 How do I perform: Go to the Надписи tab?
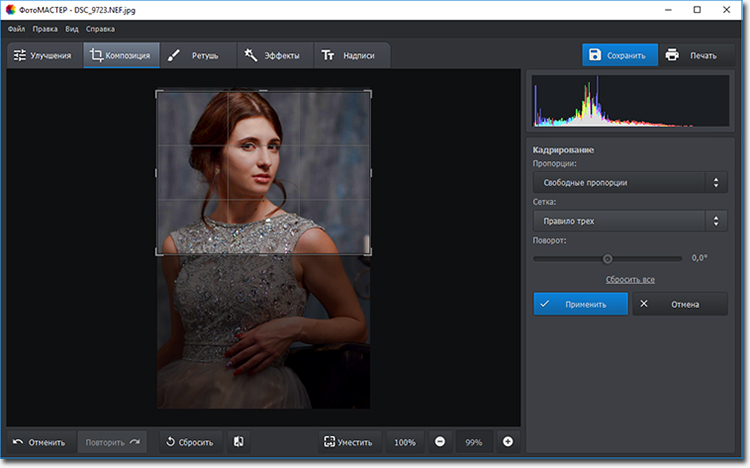point(349,55)
